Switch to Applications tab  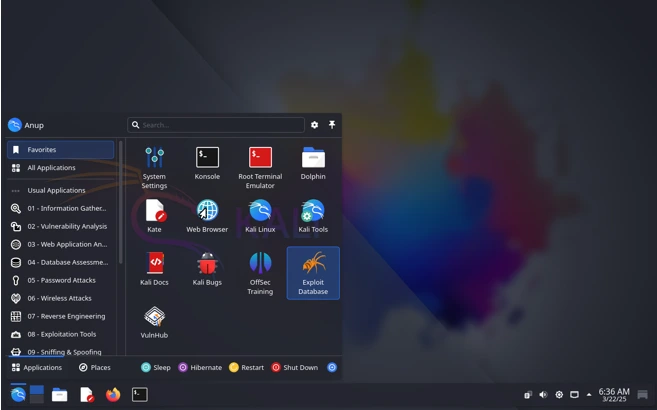tap(37, 367)
